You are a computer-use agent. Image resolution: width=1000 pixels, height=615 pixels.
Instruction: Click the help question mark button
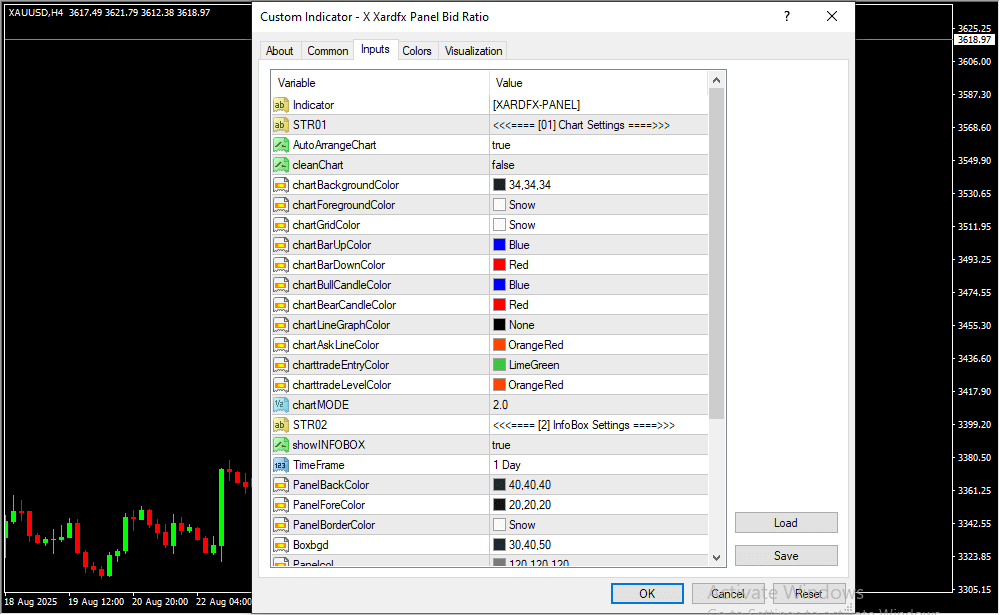[787, 17]
